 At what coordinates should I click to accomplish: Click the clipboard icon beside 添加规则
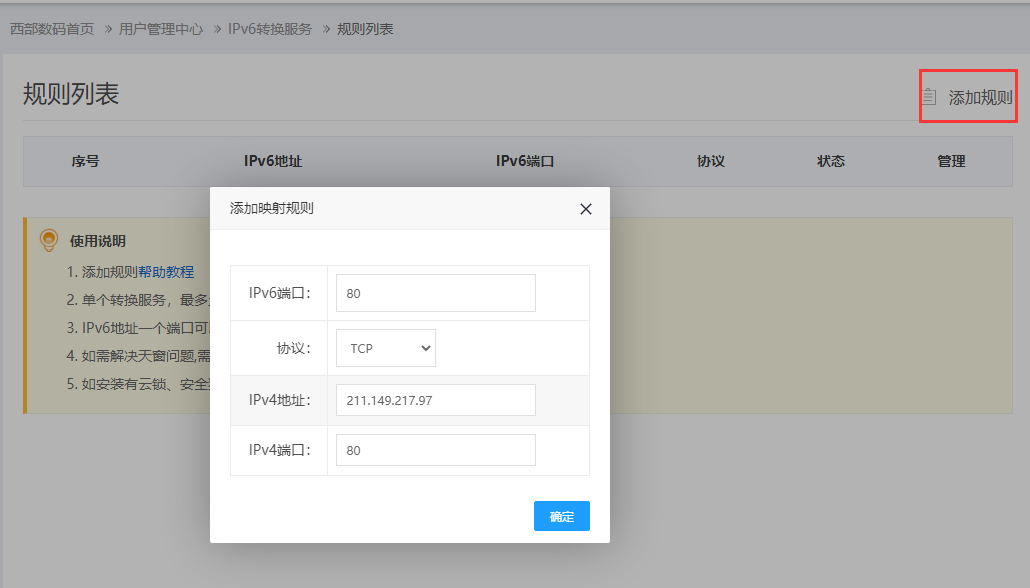[x=929, y=97]
